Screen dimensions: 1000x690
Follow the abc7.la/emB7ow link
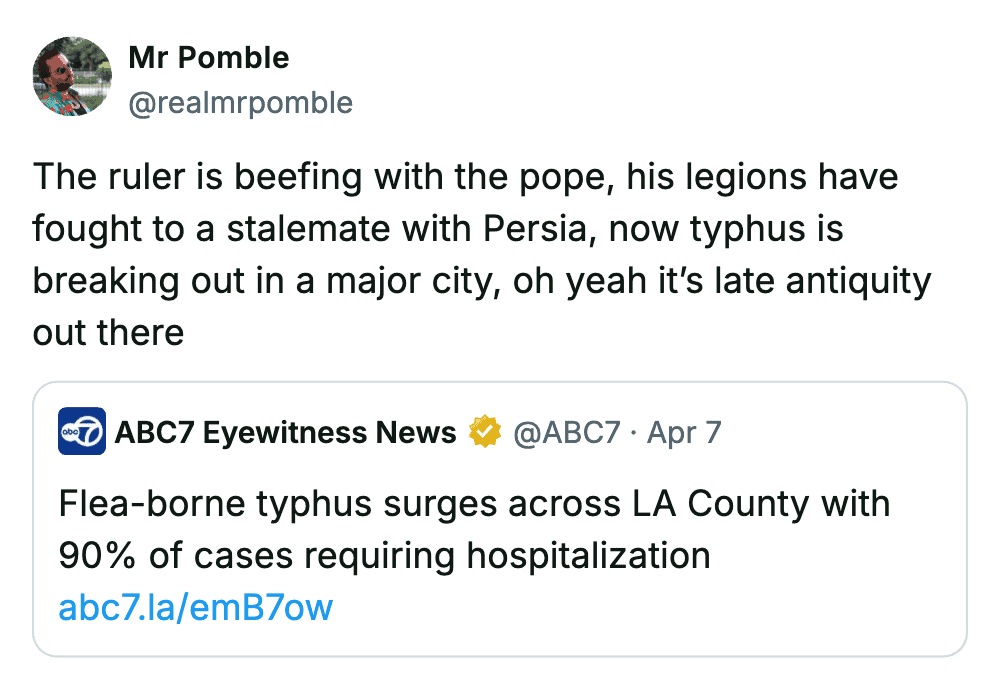coord(196,607)
